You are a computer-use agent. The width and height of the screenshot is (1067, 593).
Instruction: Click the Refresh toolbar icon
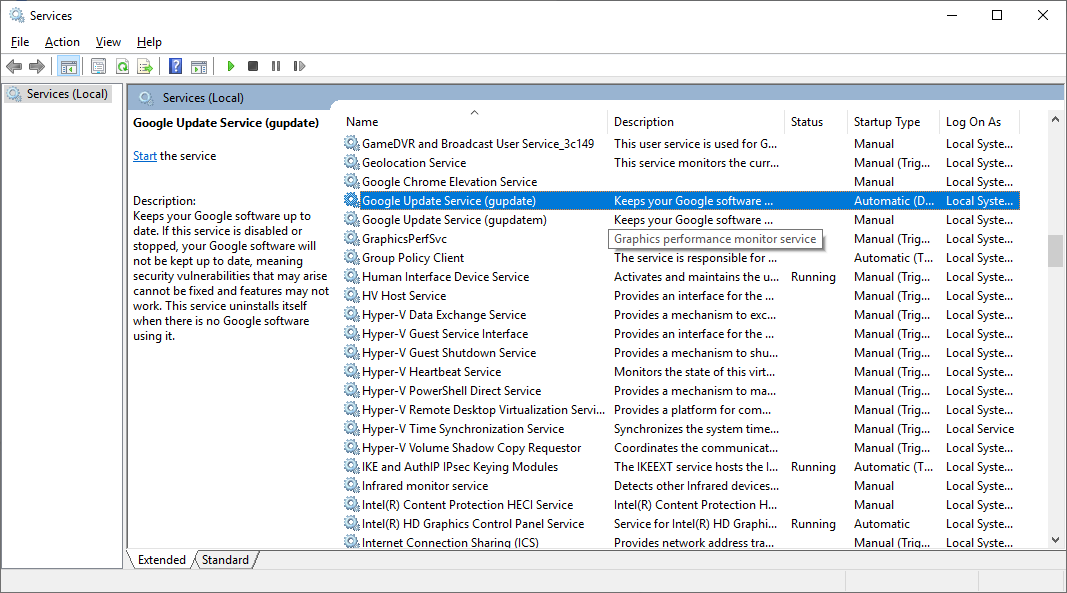click(122, 66)
